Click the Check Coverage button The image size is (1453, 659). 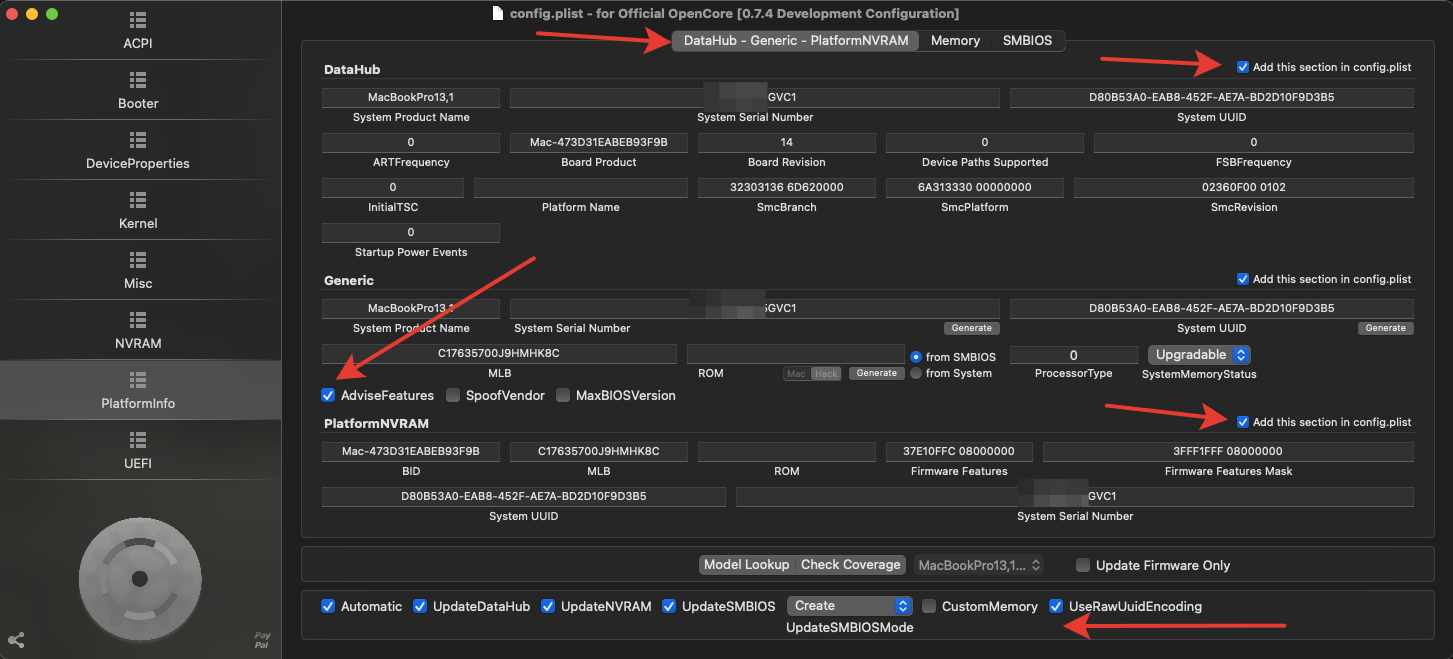pyautogui.click(x=850, y=565)
